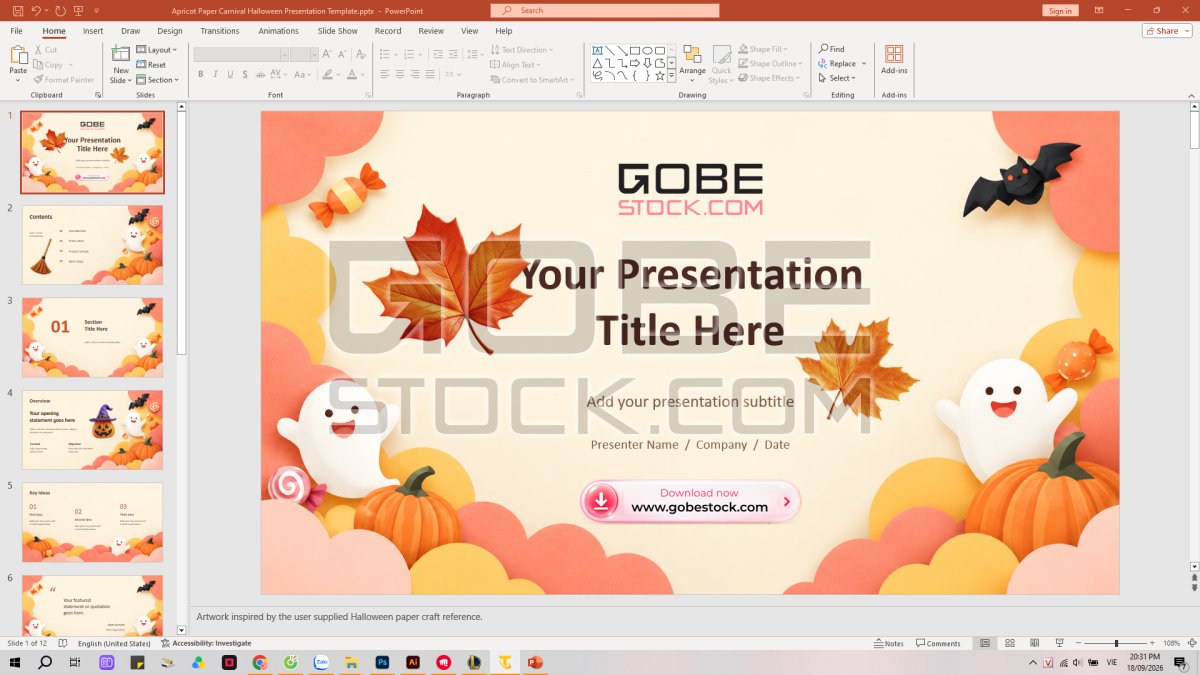Switch to Normal view in the status bar
1200x675 pixels.
985,643
